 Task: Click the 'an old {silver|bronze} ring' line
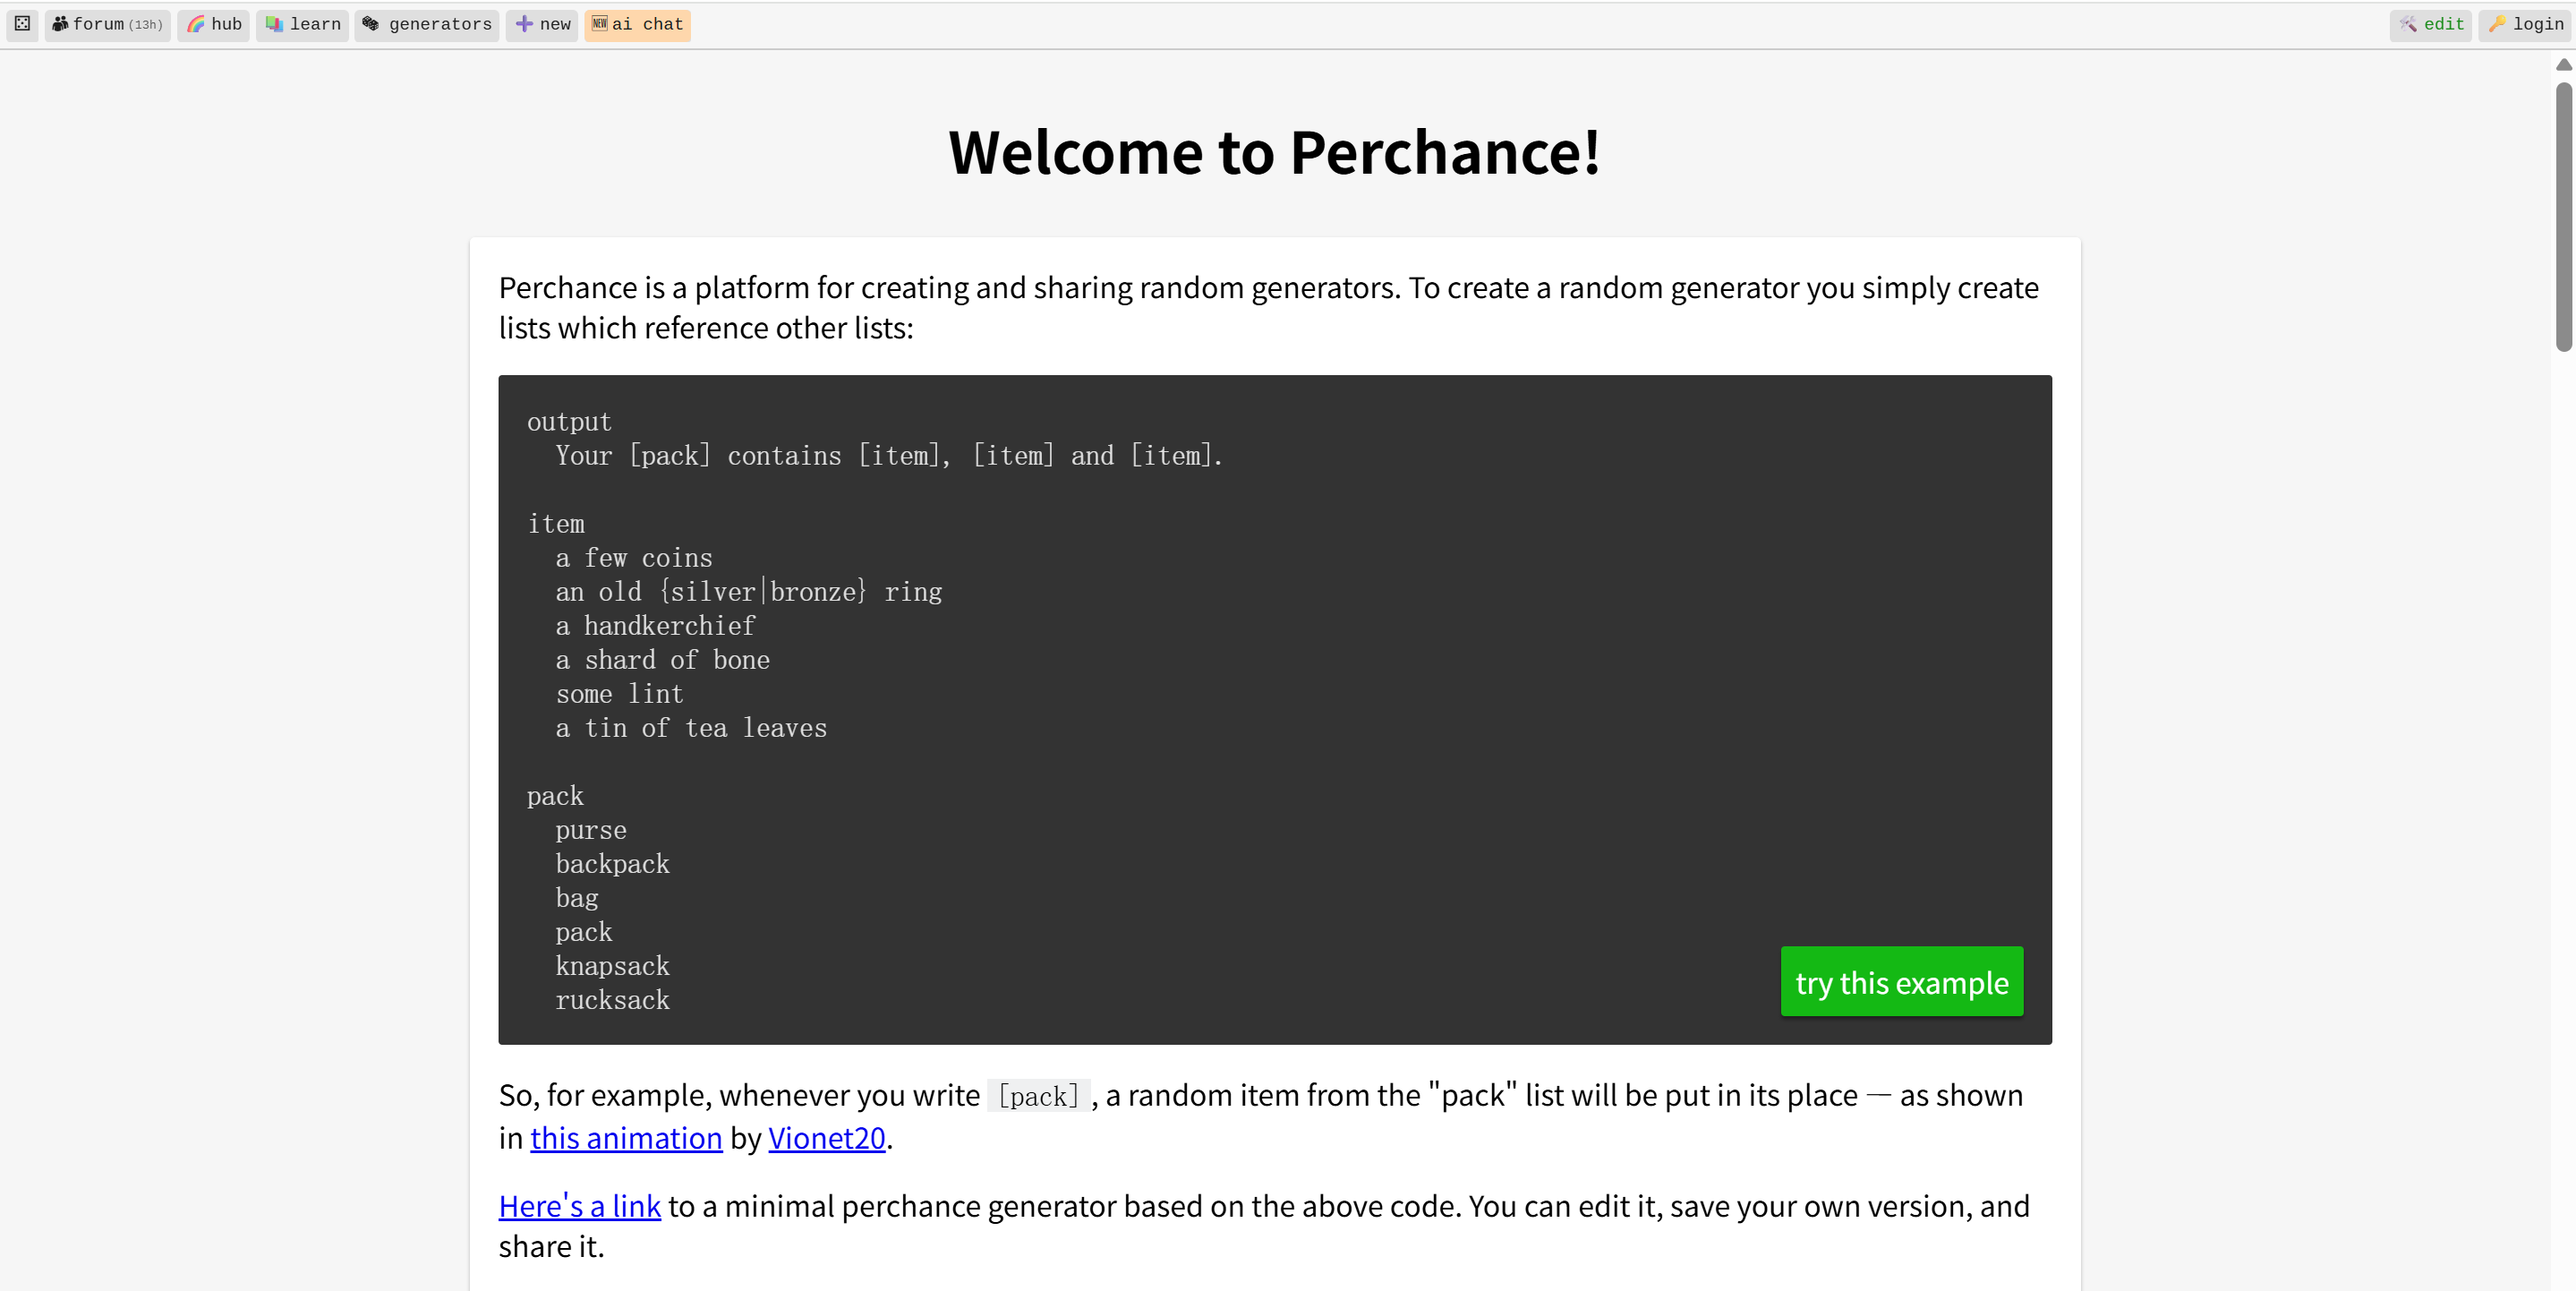(x=748, y=592)
